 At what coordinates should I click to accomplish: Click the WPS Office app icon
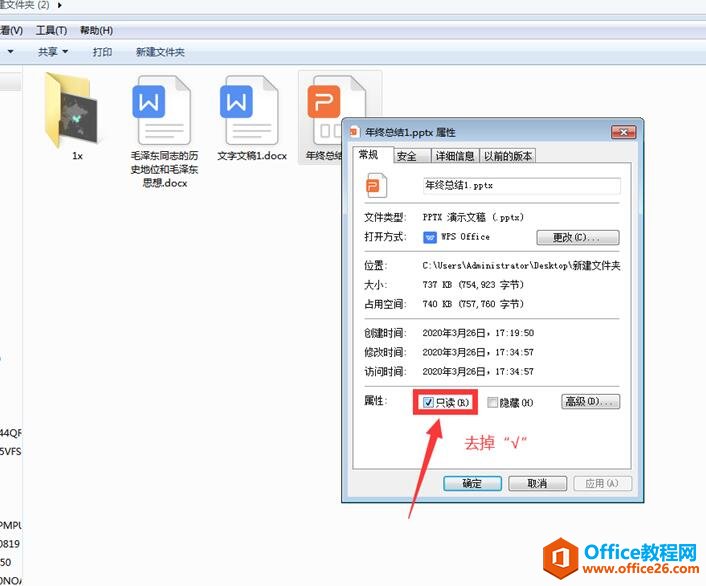(x=430, y=237)
